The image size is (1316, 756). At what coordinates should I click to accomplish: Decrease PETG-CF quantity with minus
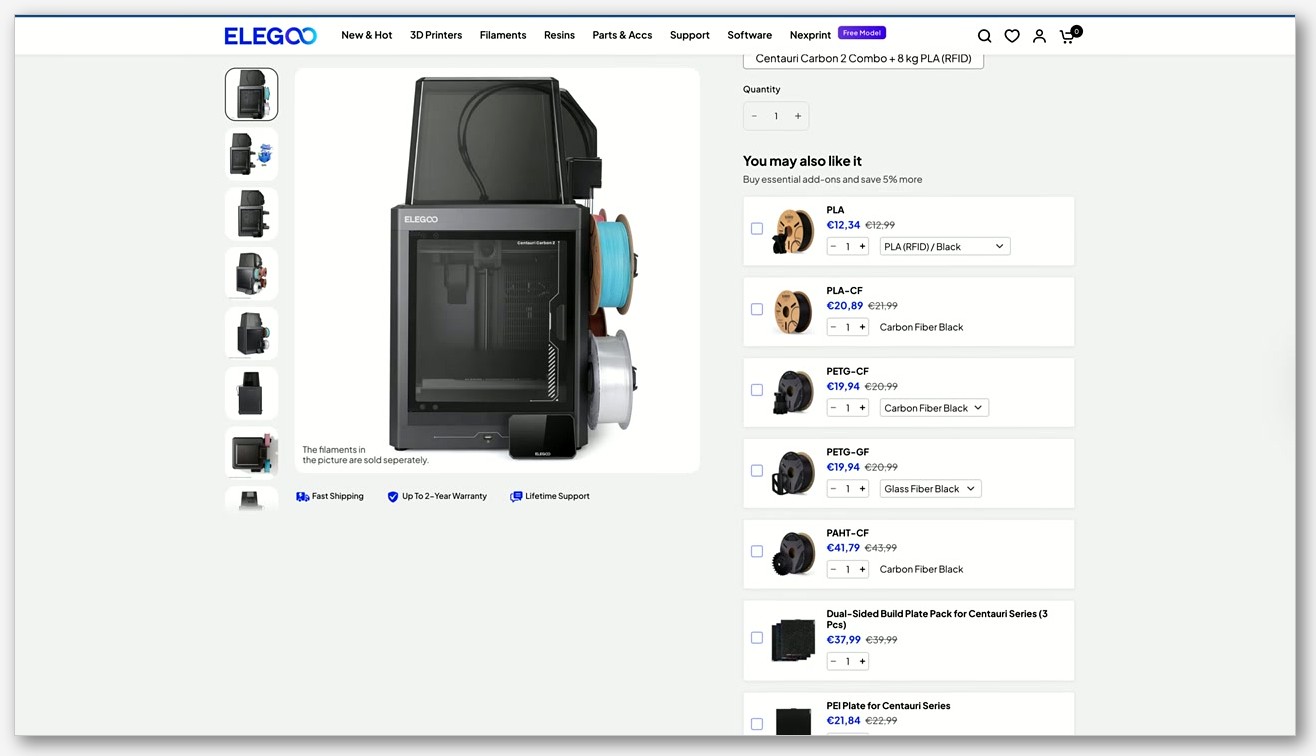tap(833, 408)
